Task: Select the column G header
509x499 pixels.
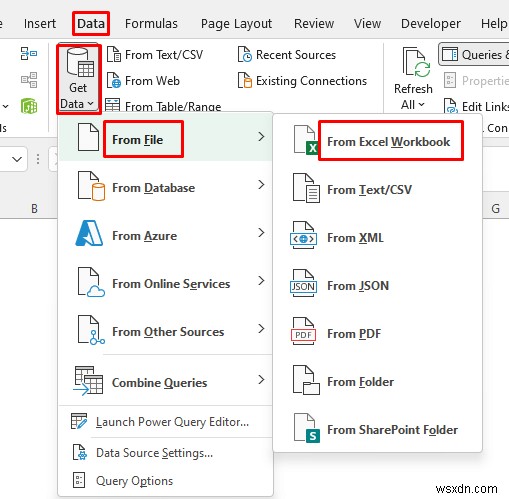Action: tap(495, 209)
